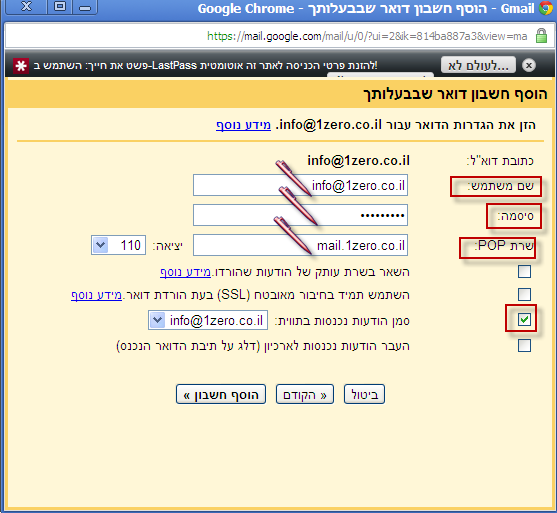
Task: Click the bold info@1zero.co.il email address text
Action: tap(358, 161)
